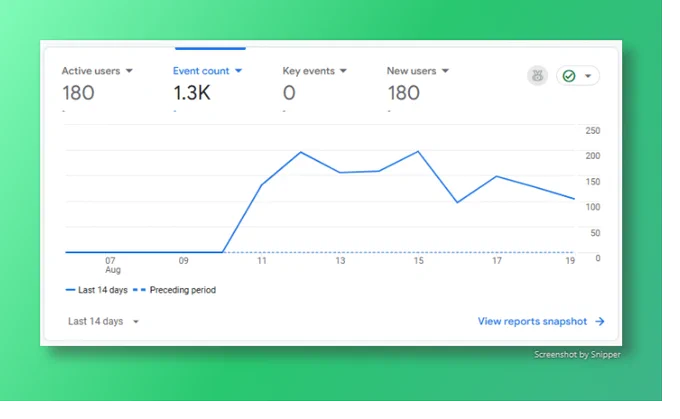Click the 200 y-axis label
The image size is (680, 419).
[x=593, y=156]
